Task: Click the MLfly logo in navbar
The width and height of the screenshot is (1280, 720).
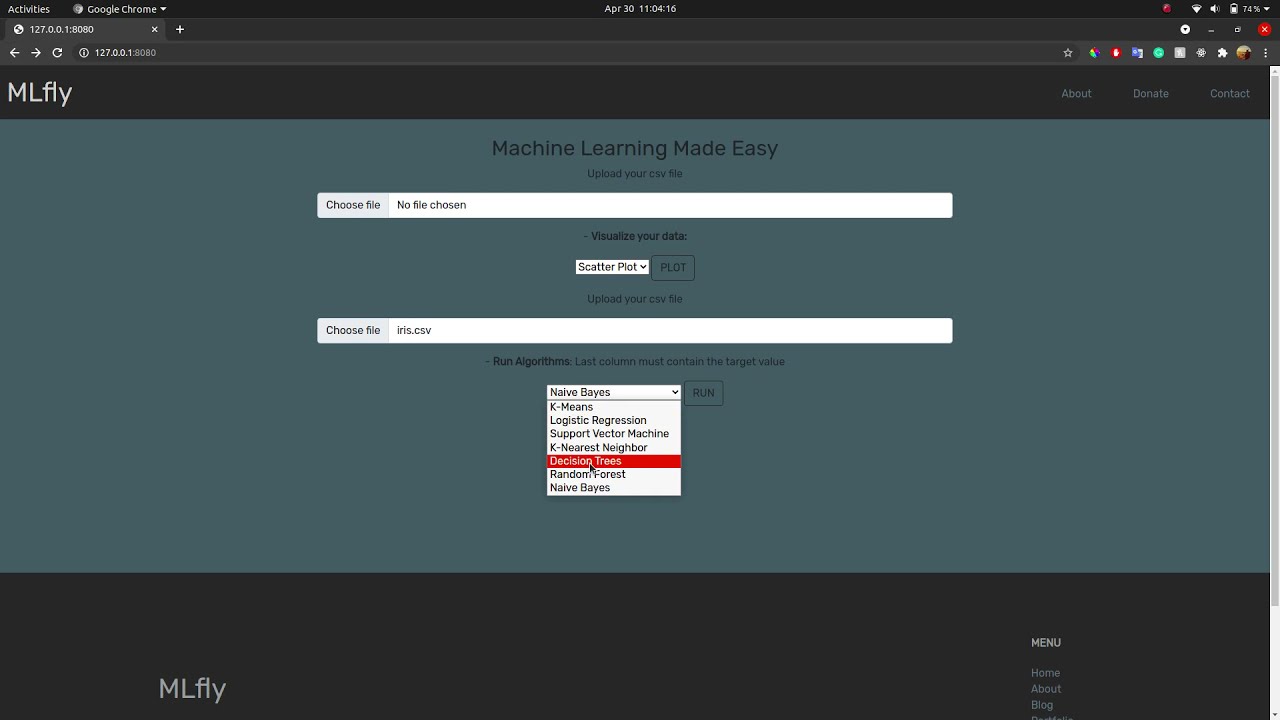Action: pos(40,93)
